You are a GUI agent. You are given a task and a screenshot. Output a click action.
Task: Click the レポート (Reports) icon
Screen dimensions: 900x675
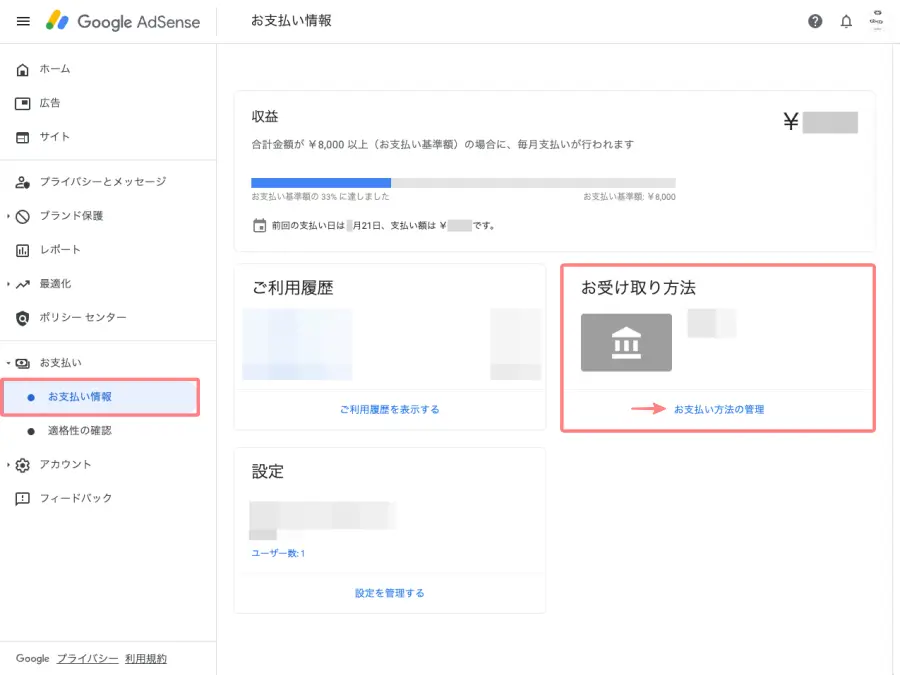click(x=22, y=249)
